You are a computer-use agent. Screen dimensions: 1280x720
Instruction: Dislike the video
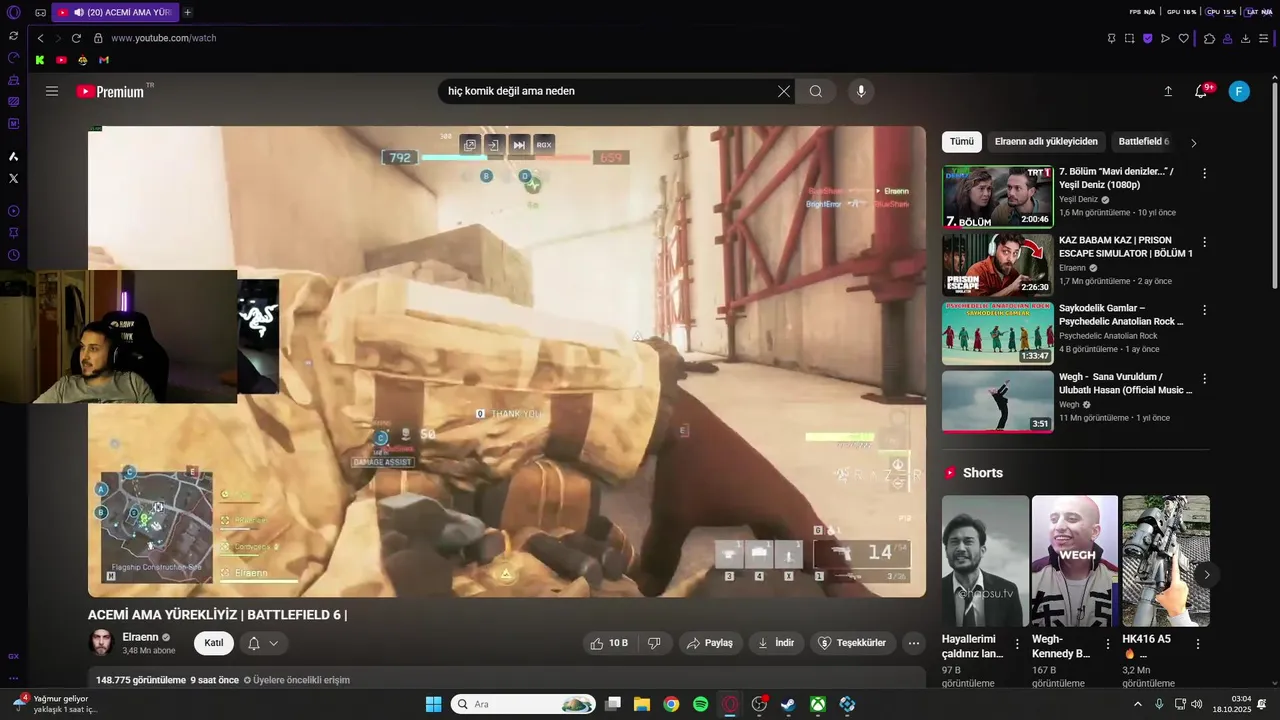coord(654,643)
